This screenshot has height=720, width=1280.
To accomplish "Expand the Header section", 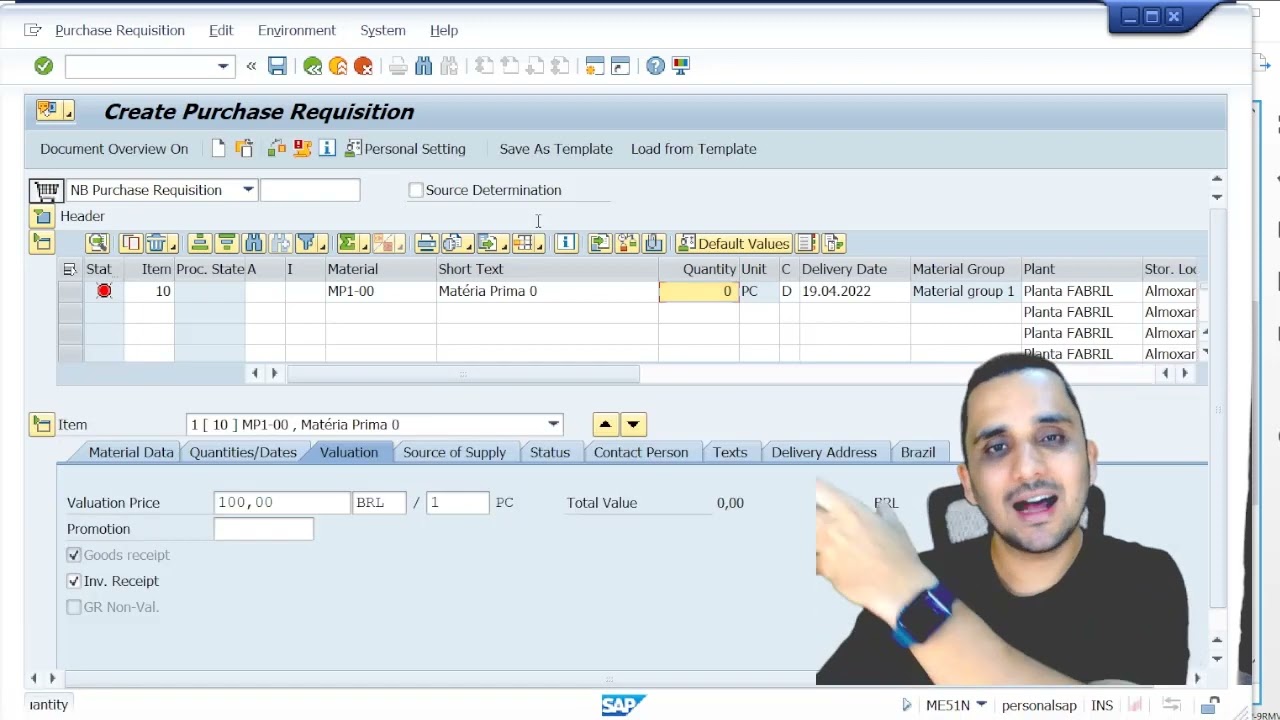I will click(42, 216).
